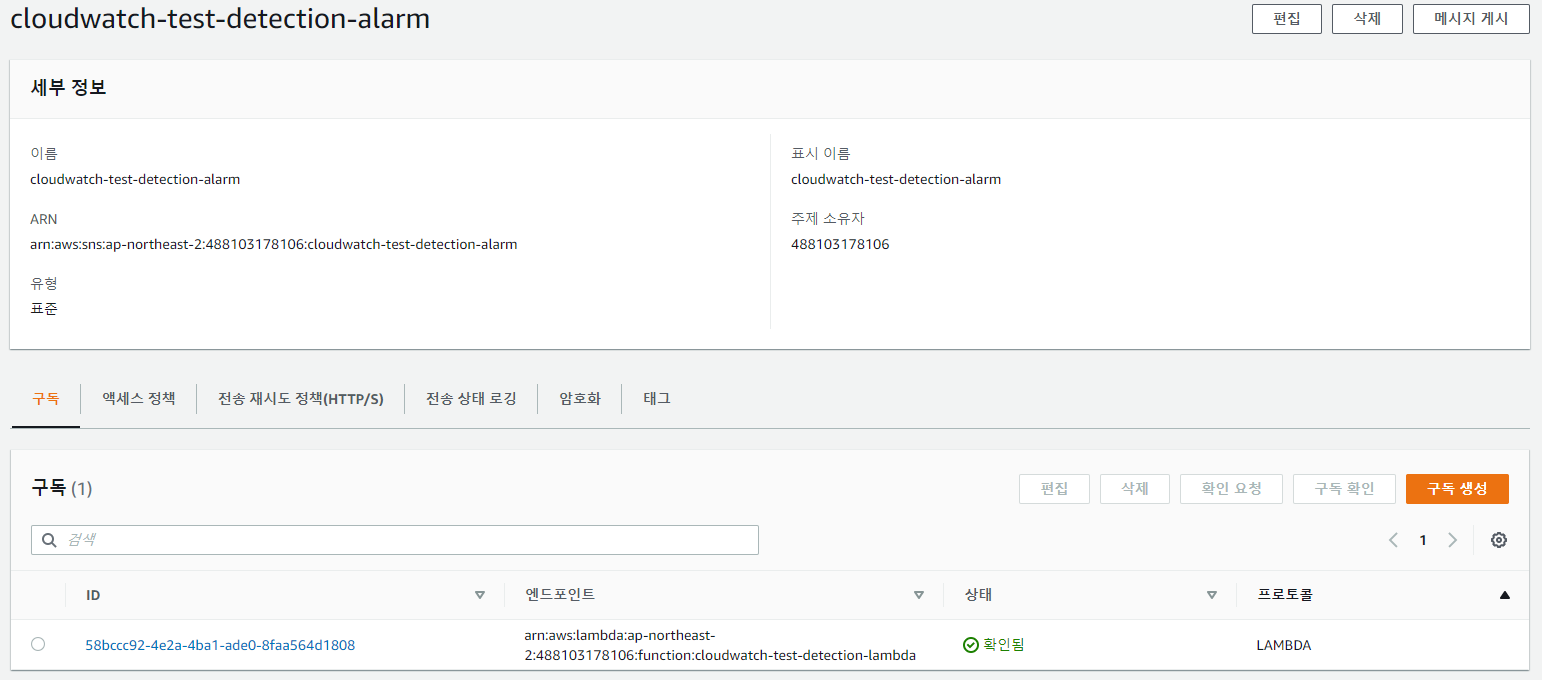The image size is (1542, 680).
Task: Click the 프로토콜 column header label
Action: point(1285,595)
